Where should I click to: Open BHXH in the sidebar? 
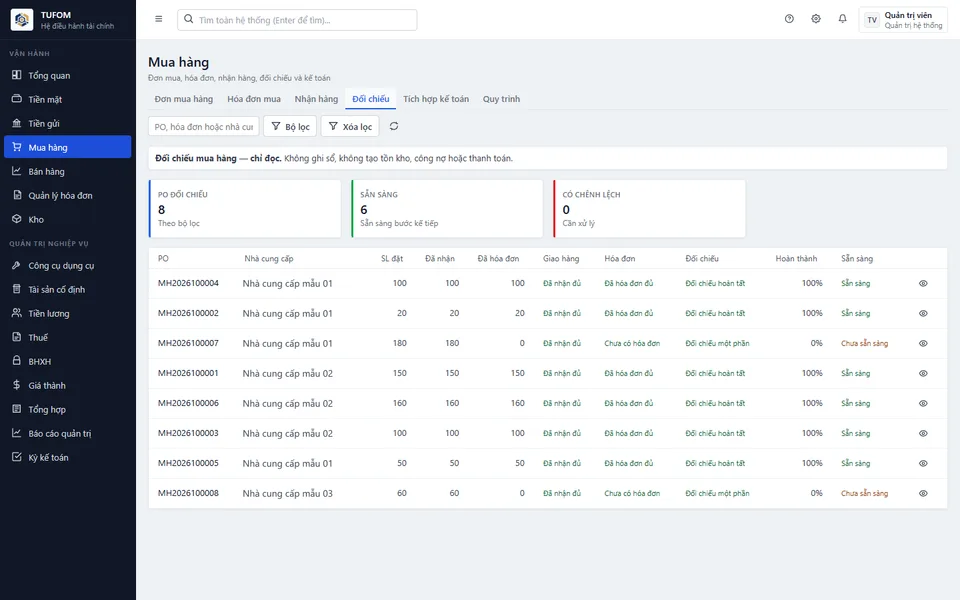click(x=67, y=361)
